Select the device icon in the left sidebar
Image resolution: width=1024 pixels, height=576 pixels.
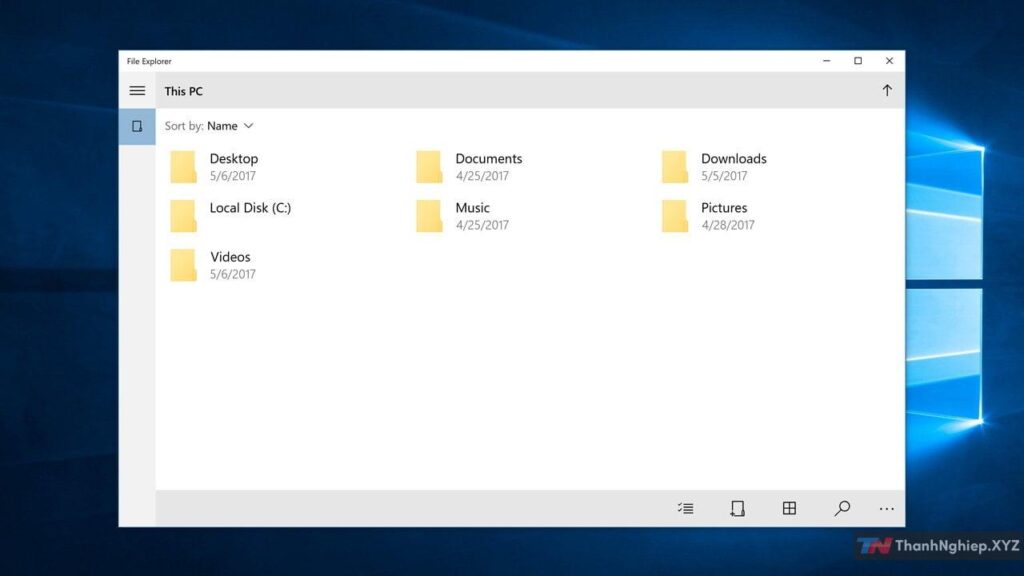137,126
